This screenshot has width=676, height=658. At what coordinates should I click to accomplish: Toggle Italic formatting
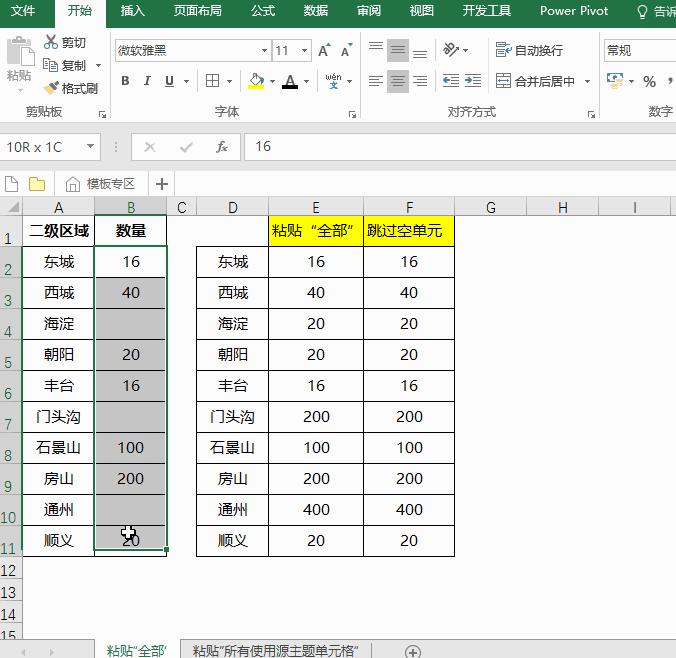click(147, 81)
